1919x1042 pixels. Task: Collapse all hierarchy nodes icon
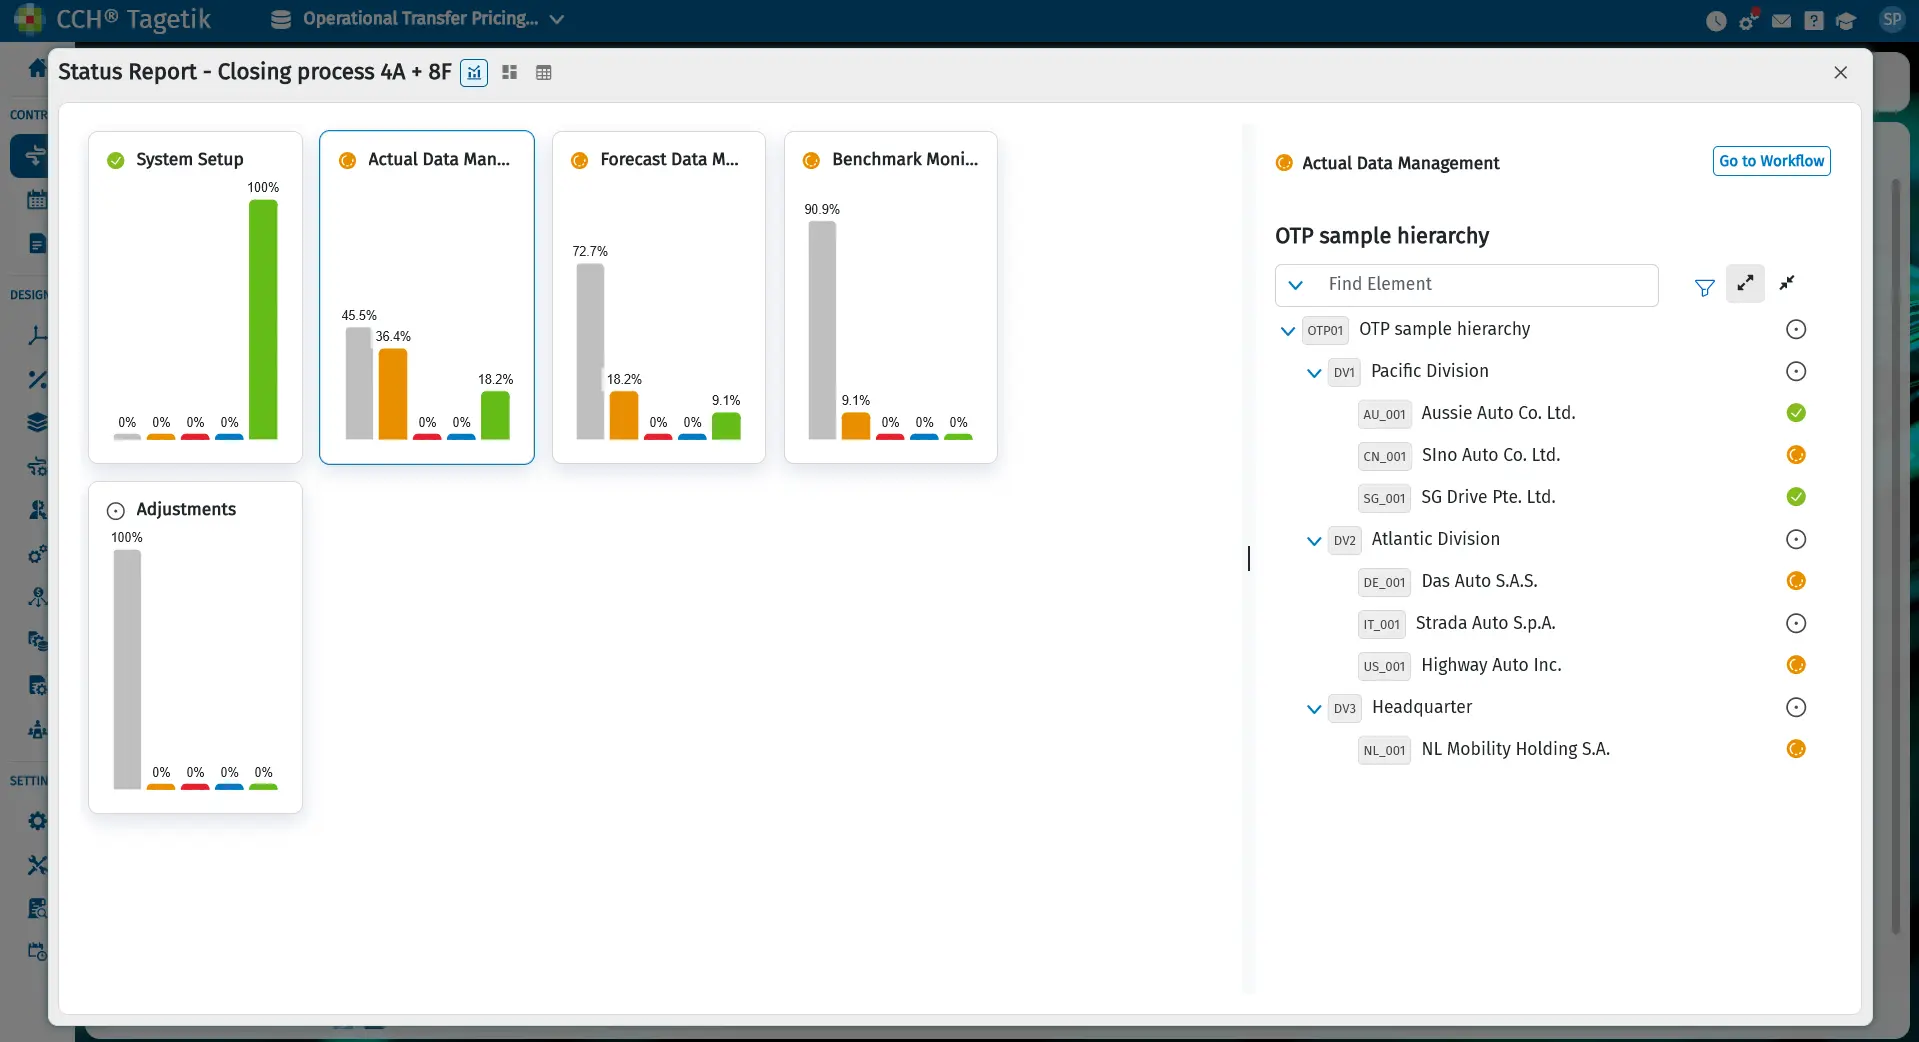click(1787, 284)
